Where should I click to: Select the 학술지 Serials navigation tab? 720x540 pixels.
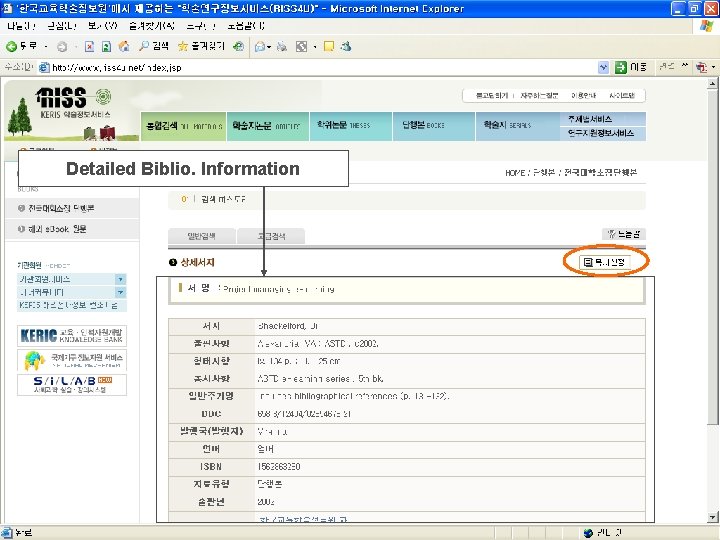pyautogui.click(x=518, y=126)
